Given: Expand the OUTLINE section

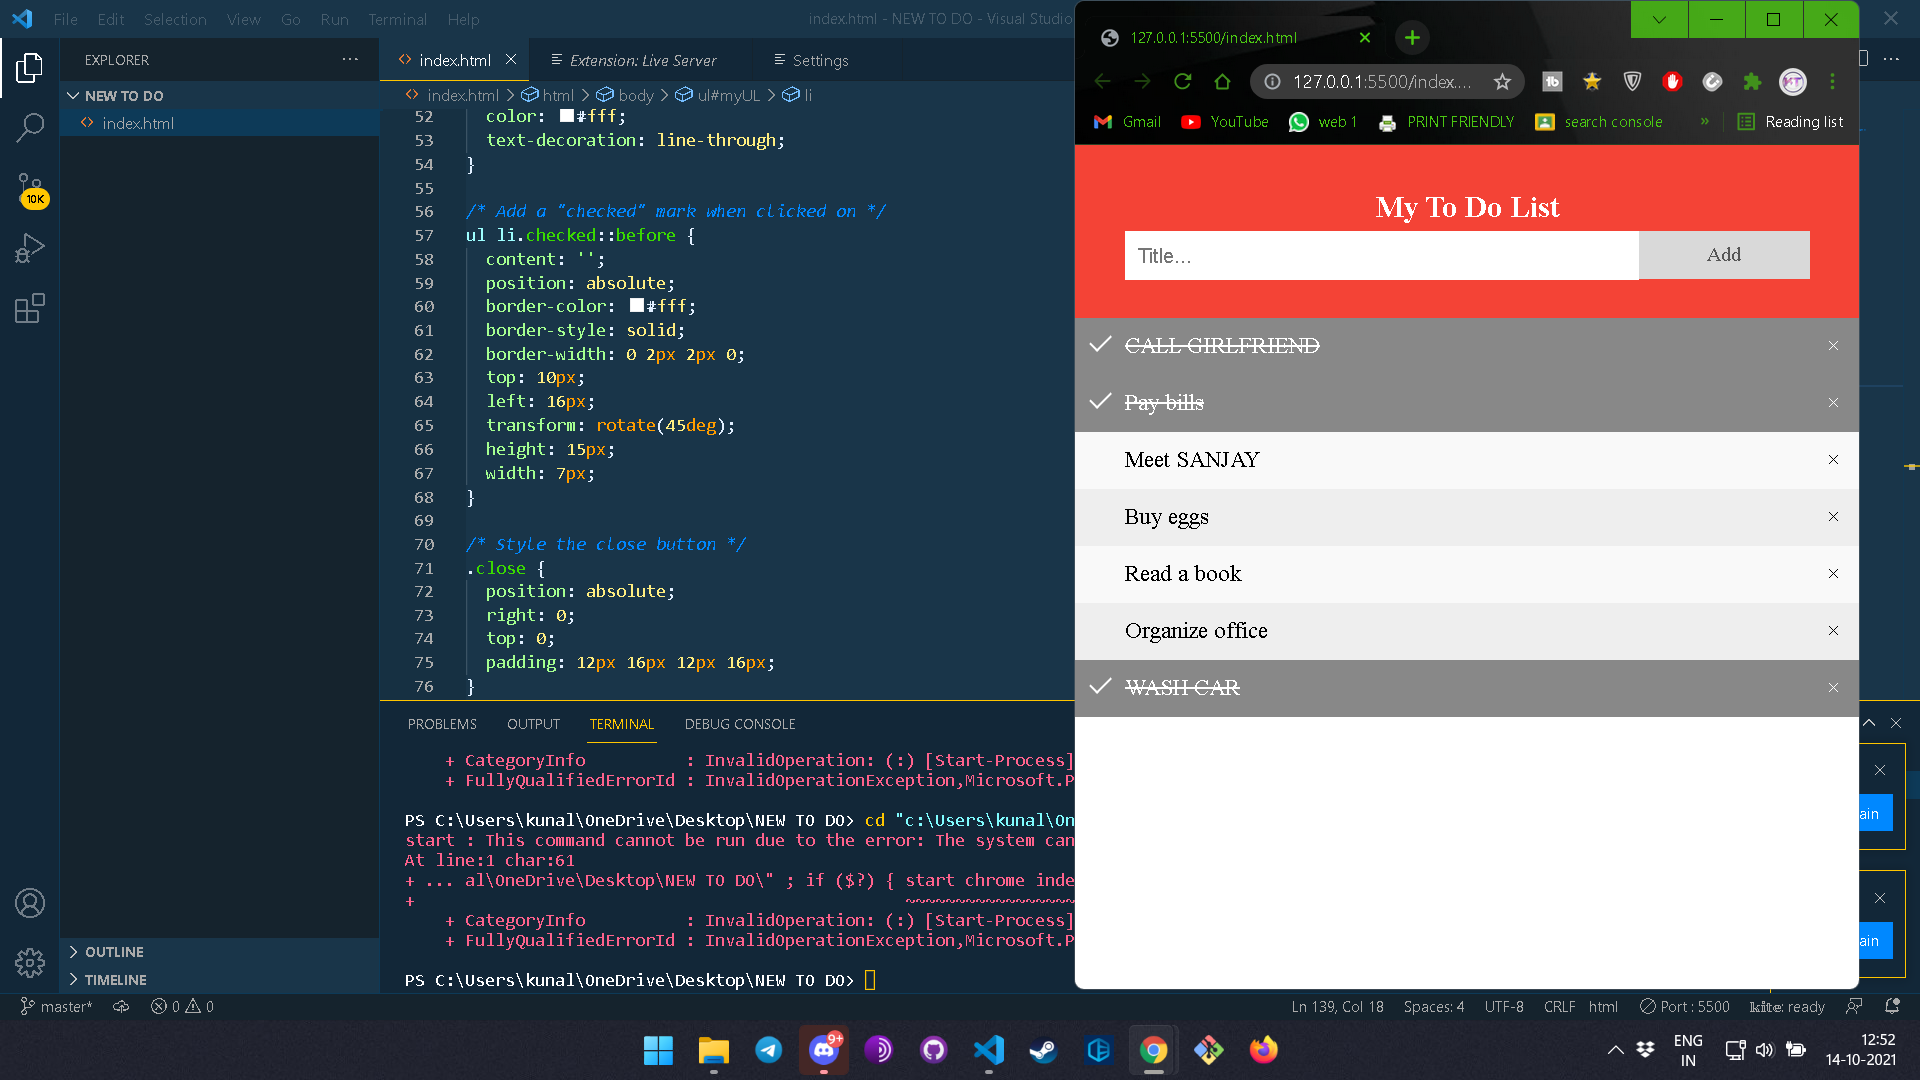Looking at the screenshot, I should (x=114, y=952).
